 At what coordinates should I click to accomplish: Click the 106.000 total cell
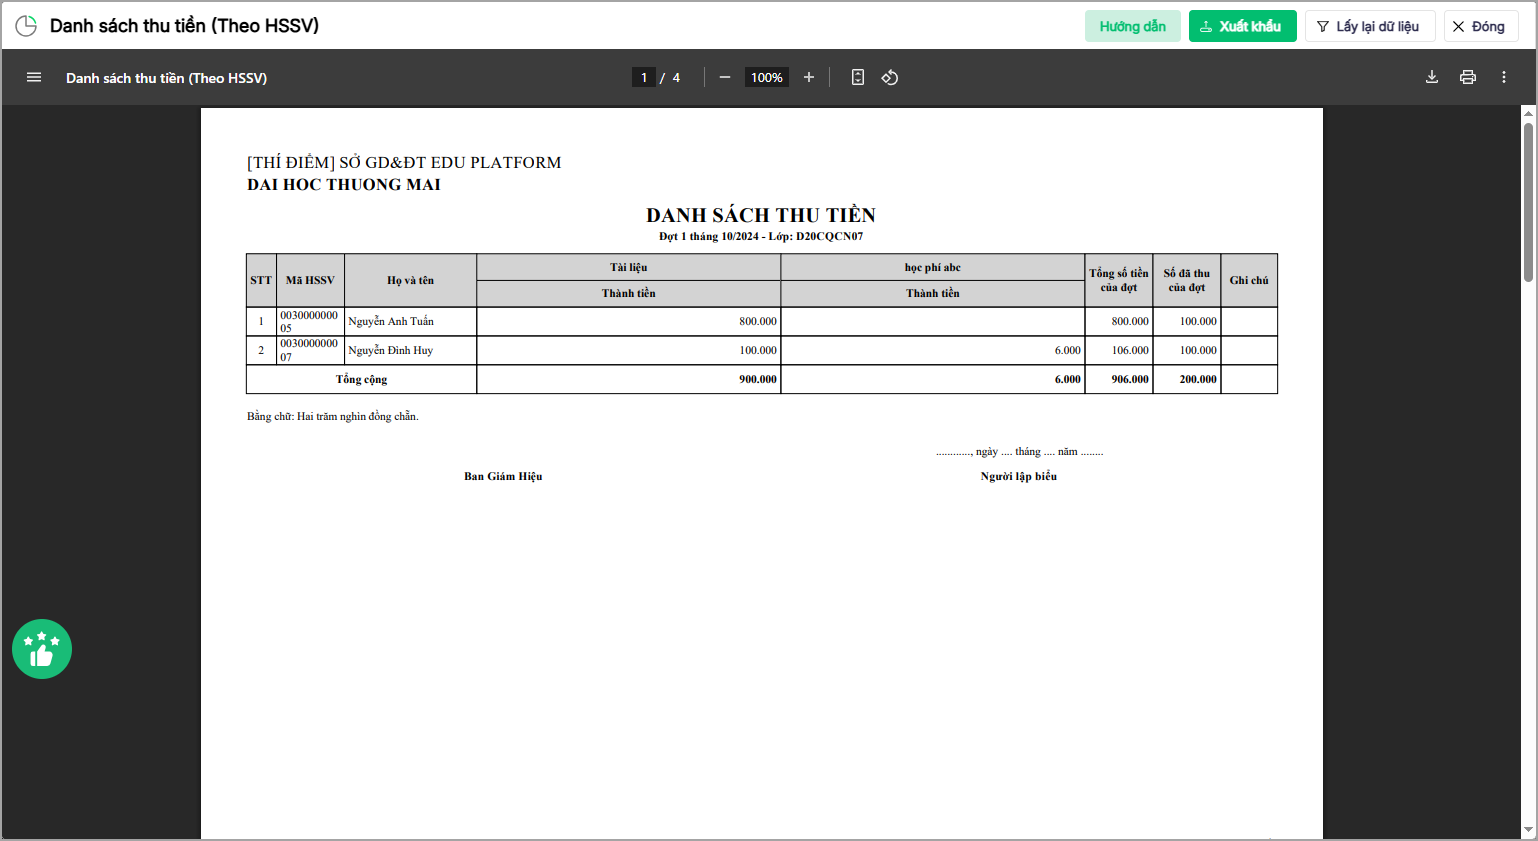(x=1119, y=350)
